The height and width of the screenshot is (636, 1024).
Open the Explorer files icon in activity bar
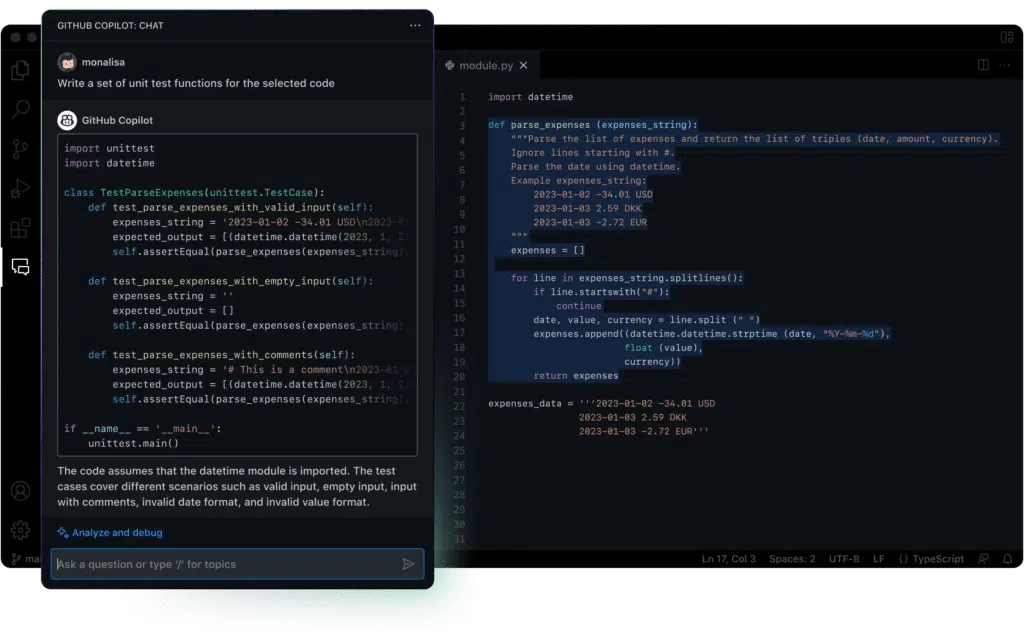[20, 70]
